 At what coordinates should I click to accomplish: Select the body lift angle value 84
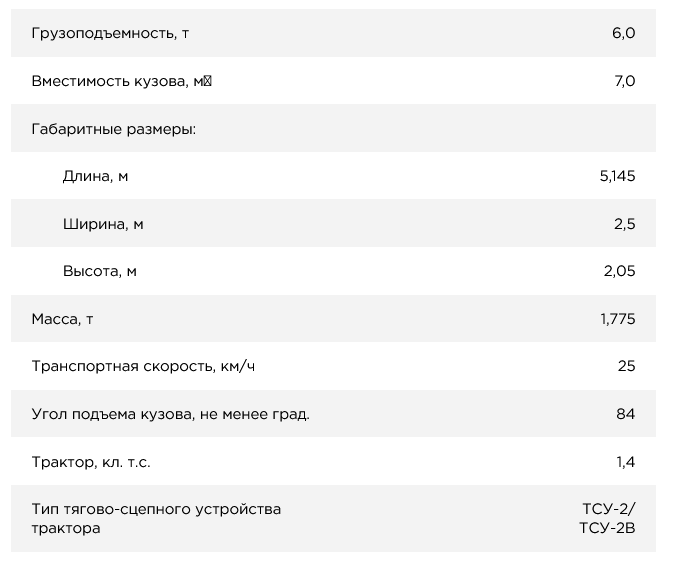[626, 414]
